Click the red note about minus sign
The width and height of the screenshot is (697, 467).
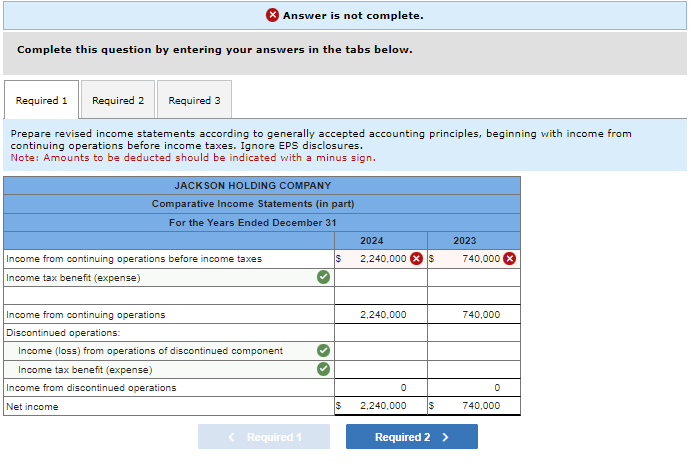[193, 158]
